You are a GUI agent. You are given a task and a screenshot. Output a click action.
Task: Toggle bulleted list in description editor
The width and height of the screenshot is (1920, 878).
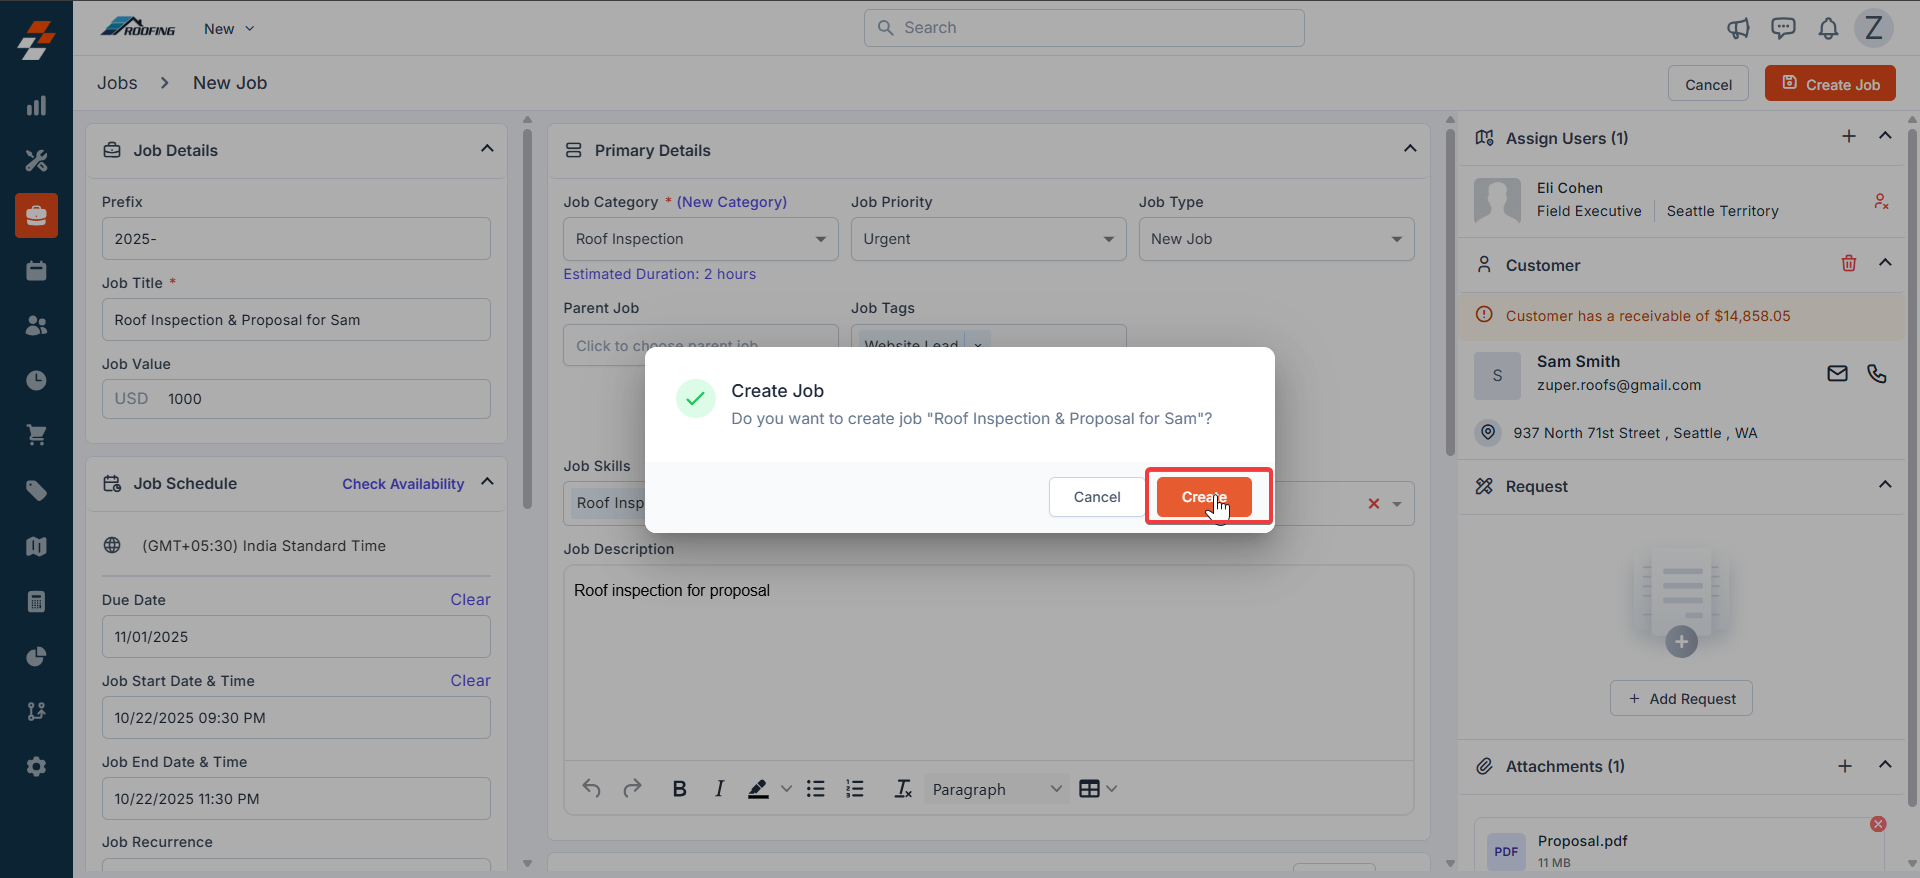click(x=816, y=789)
